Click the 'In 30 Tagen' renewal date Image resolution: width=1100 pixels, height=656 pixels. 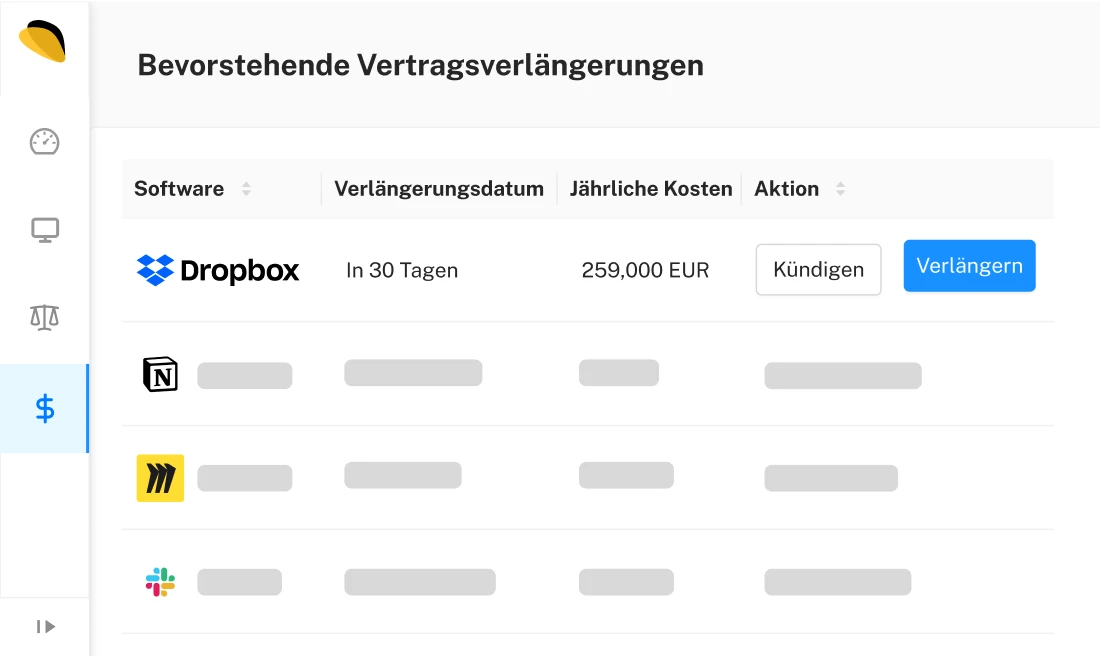(402, 270)
